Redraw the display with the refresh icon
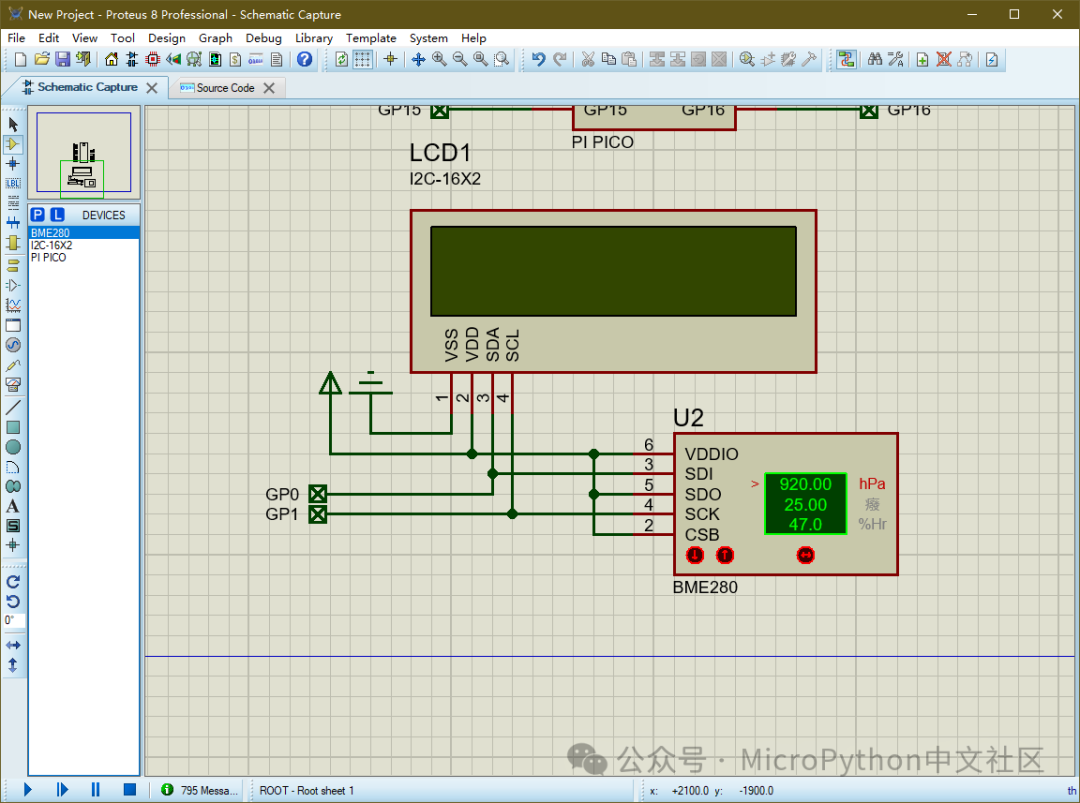The image size is (1080, 803). coord(342,60)
